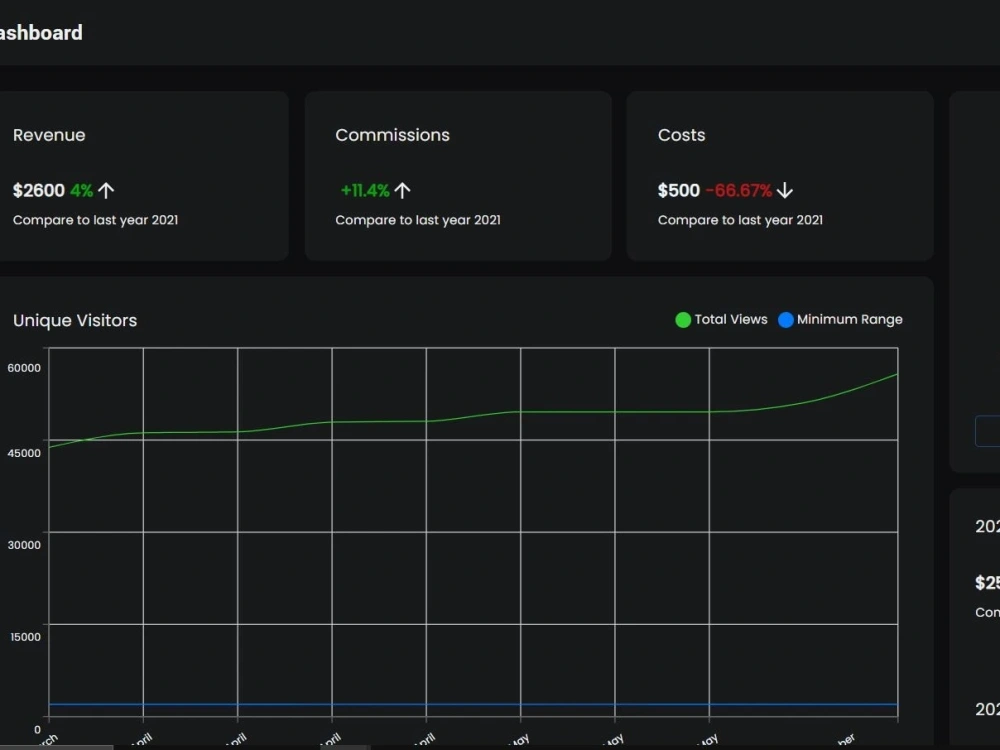Click the peak of the green chart line
1000x750 pixels.
[x=895, y=373]
